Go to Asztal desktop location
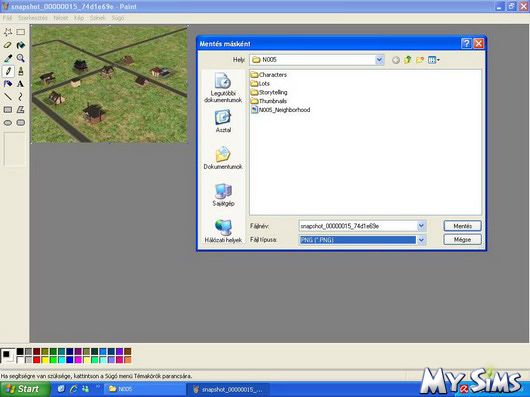The image size is (530, 397). tap(223, 121)
